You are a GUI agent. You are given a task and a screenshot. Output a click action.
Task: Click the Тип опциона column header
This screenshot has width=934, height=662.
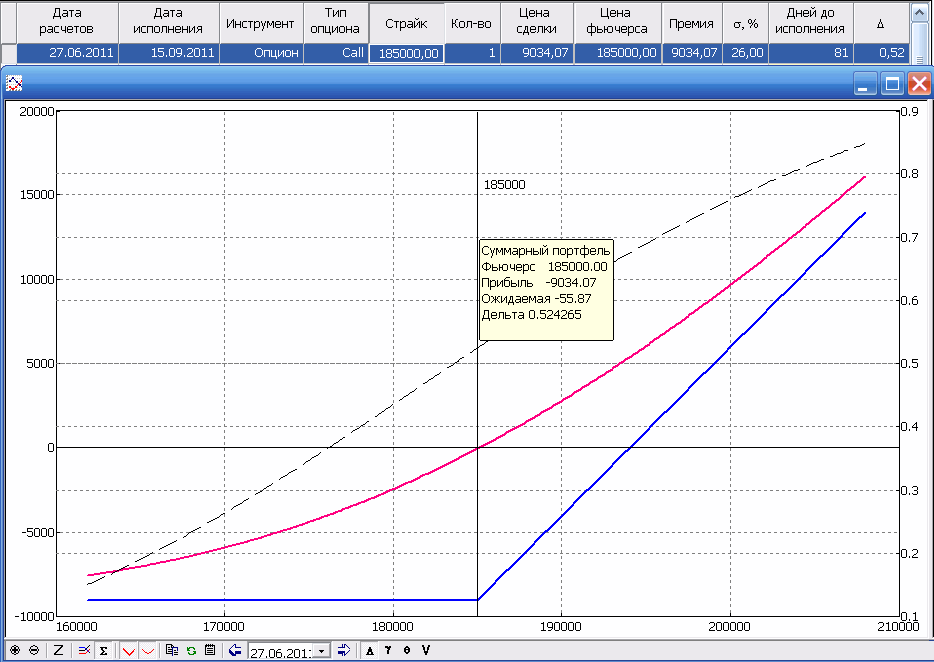tap(335, 22)
